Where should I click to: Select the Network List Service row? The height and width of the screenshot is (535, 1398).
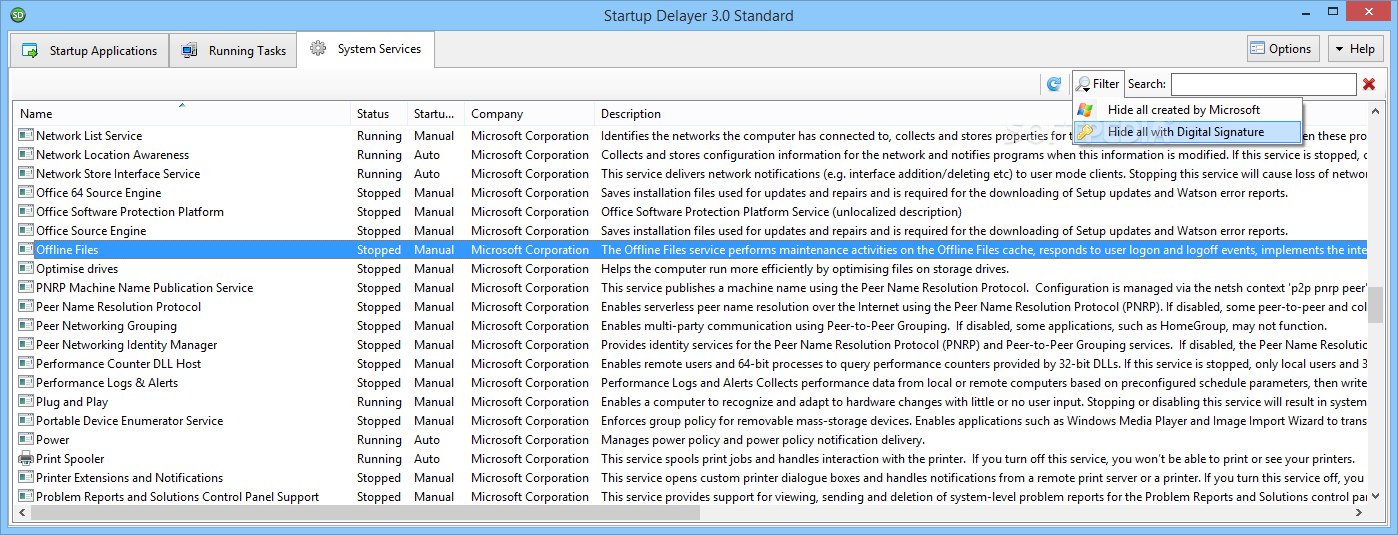pyautogui.click(x=691, y=135)
